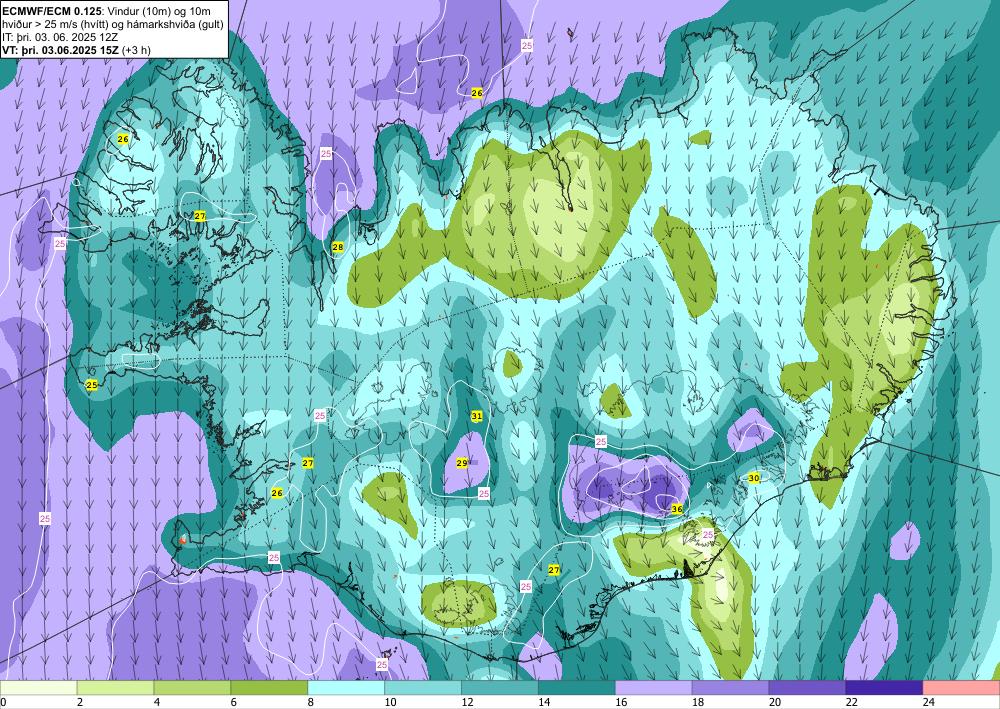1000x709 pixels.
Task: Select the 16–18 m/s lavender legend swatch
Action: (654, 688)
